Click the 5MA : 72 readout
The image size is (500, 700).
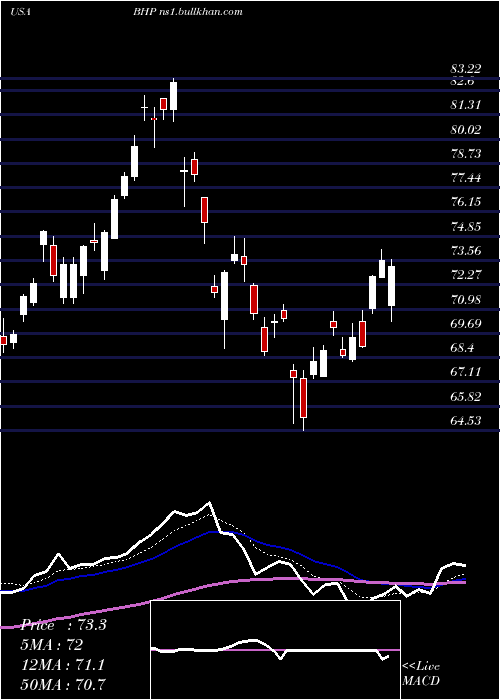pyautogui.click(x=52, y=644)
